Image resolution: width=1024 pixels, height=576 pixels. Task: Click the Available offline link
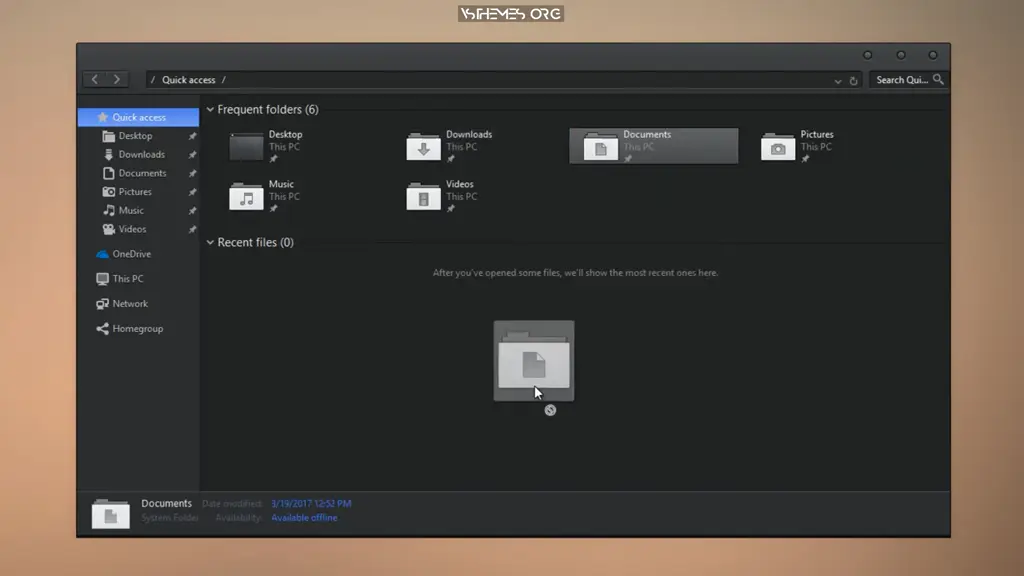(304, 517)
